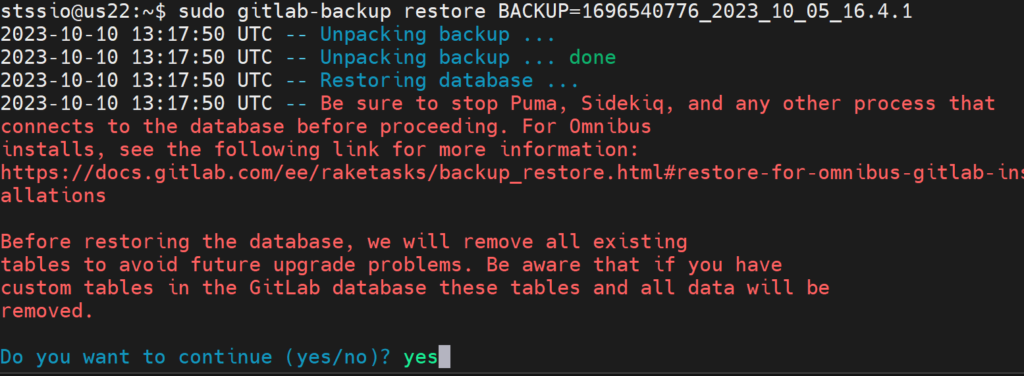Click the typed 'yes' answer text

(421, 357)
